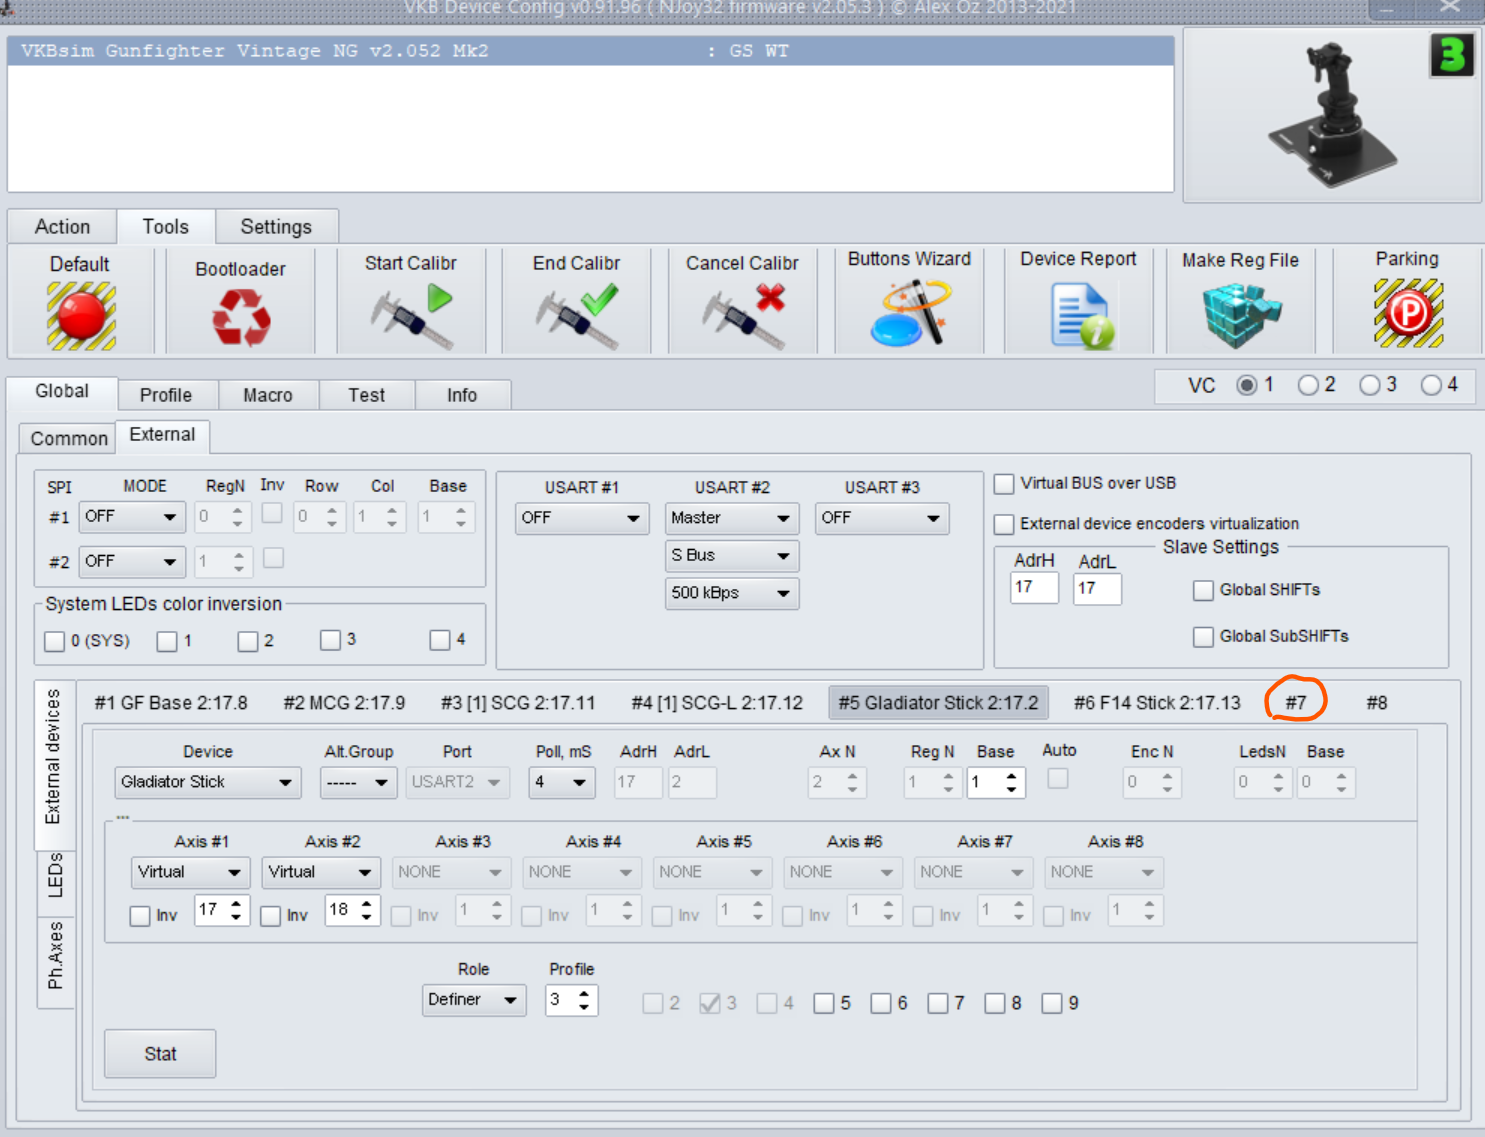Image resolution: width=1485 pixels, height=1137 pixels.
Task: Enable Virtual BUS over USB checkbox
Action: (1004, 484)
